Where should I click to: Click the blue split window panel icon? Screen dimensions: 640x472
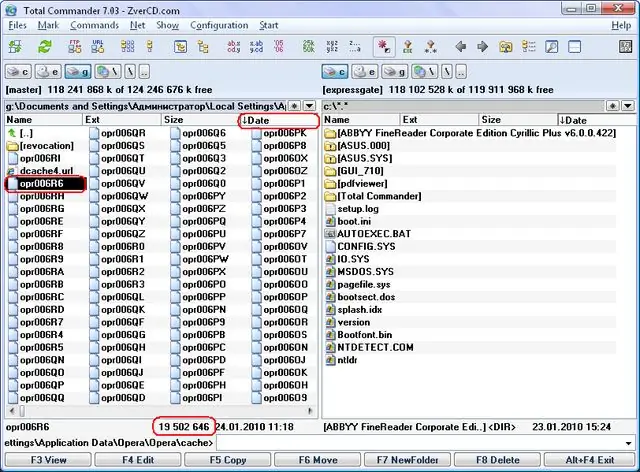click(x=575, y=47)
